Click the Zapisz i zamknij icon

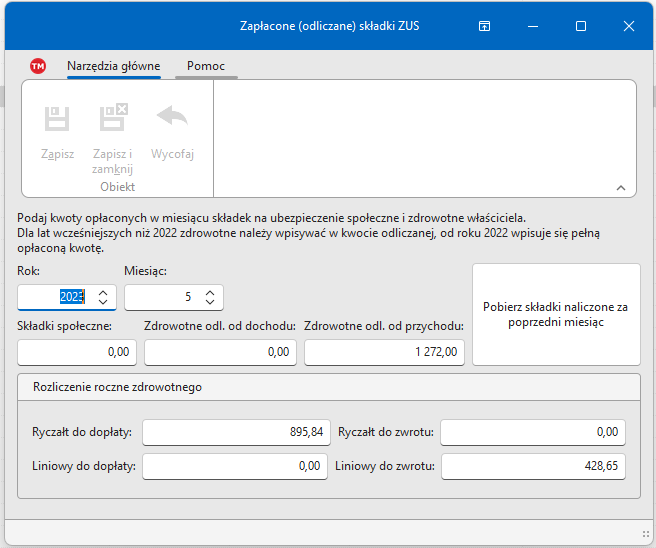[113, 119]
